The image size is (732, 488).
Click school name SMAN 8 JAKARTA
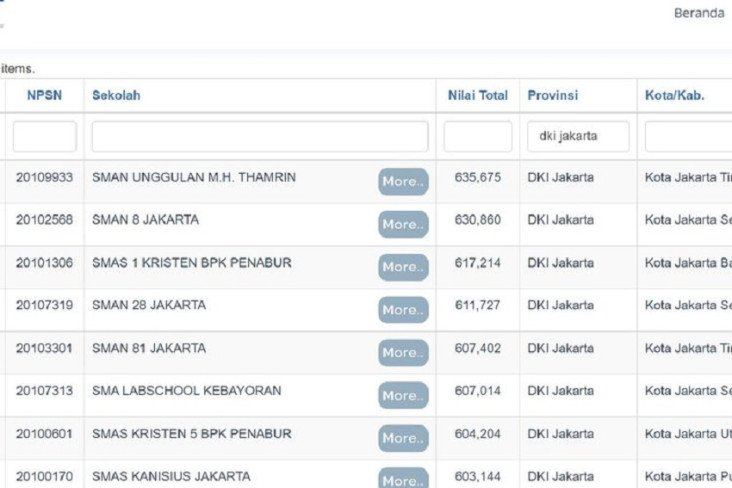[x=145, y=220]
